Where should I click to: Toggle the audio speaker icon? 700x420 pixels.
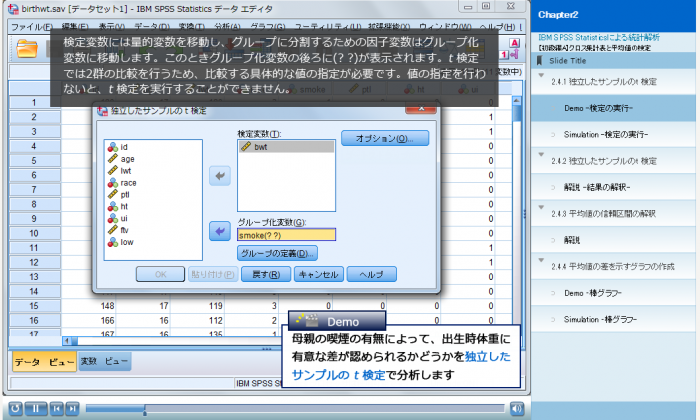pos(517,408)
